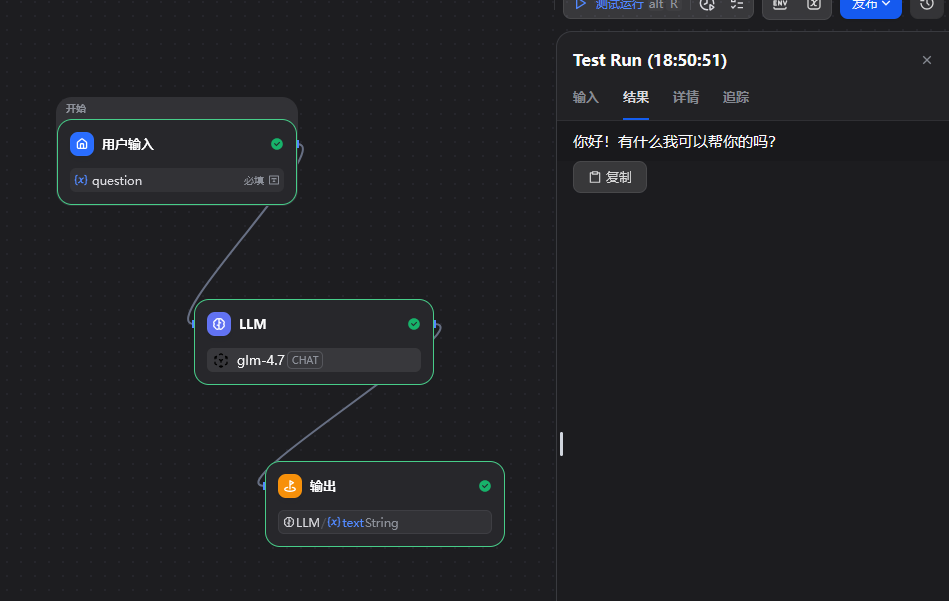This screenshot has height=601, width=949.
Task: Click the glm-4.7 model icon
Action: (x=221, y=360)
